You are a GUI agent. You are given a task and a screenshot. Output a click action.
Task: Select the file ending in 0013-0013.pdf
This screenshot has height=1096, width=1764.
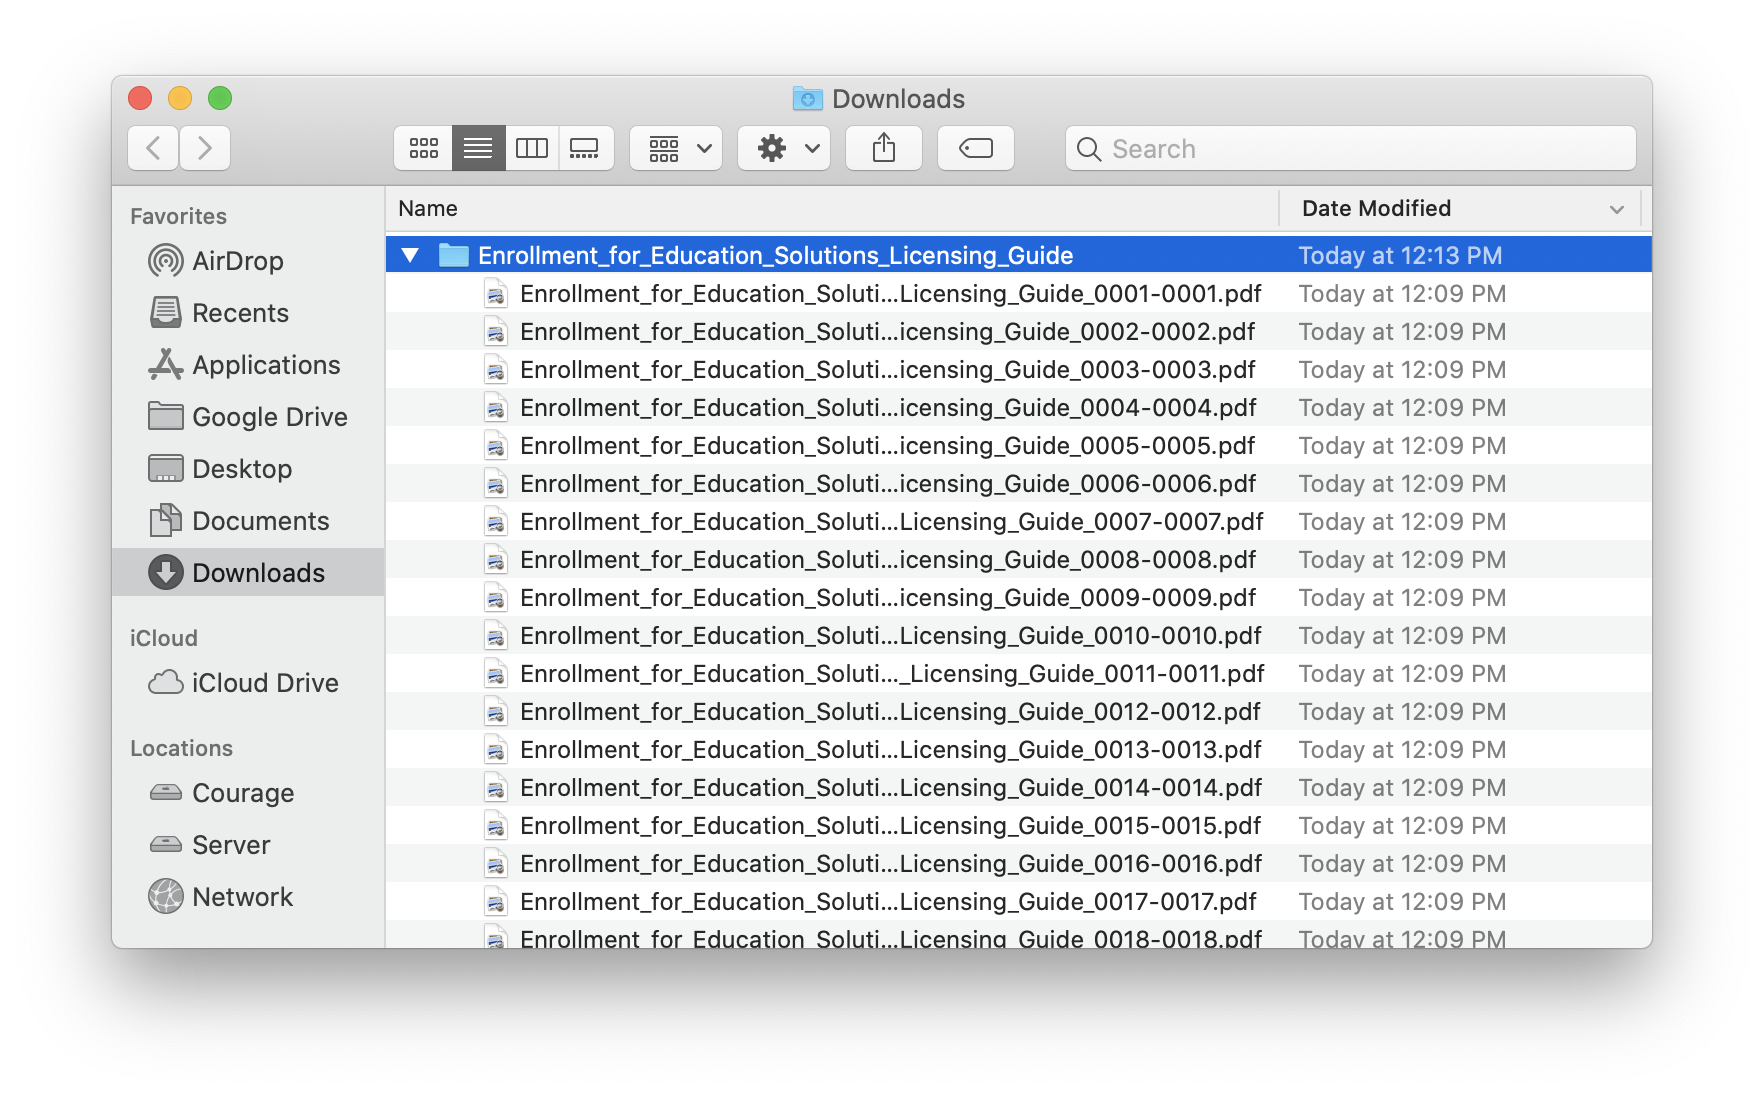point(1018,750)
